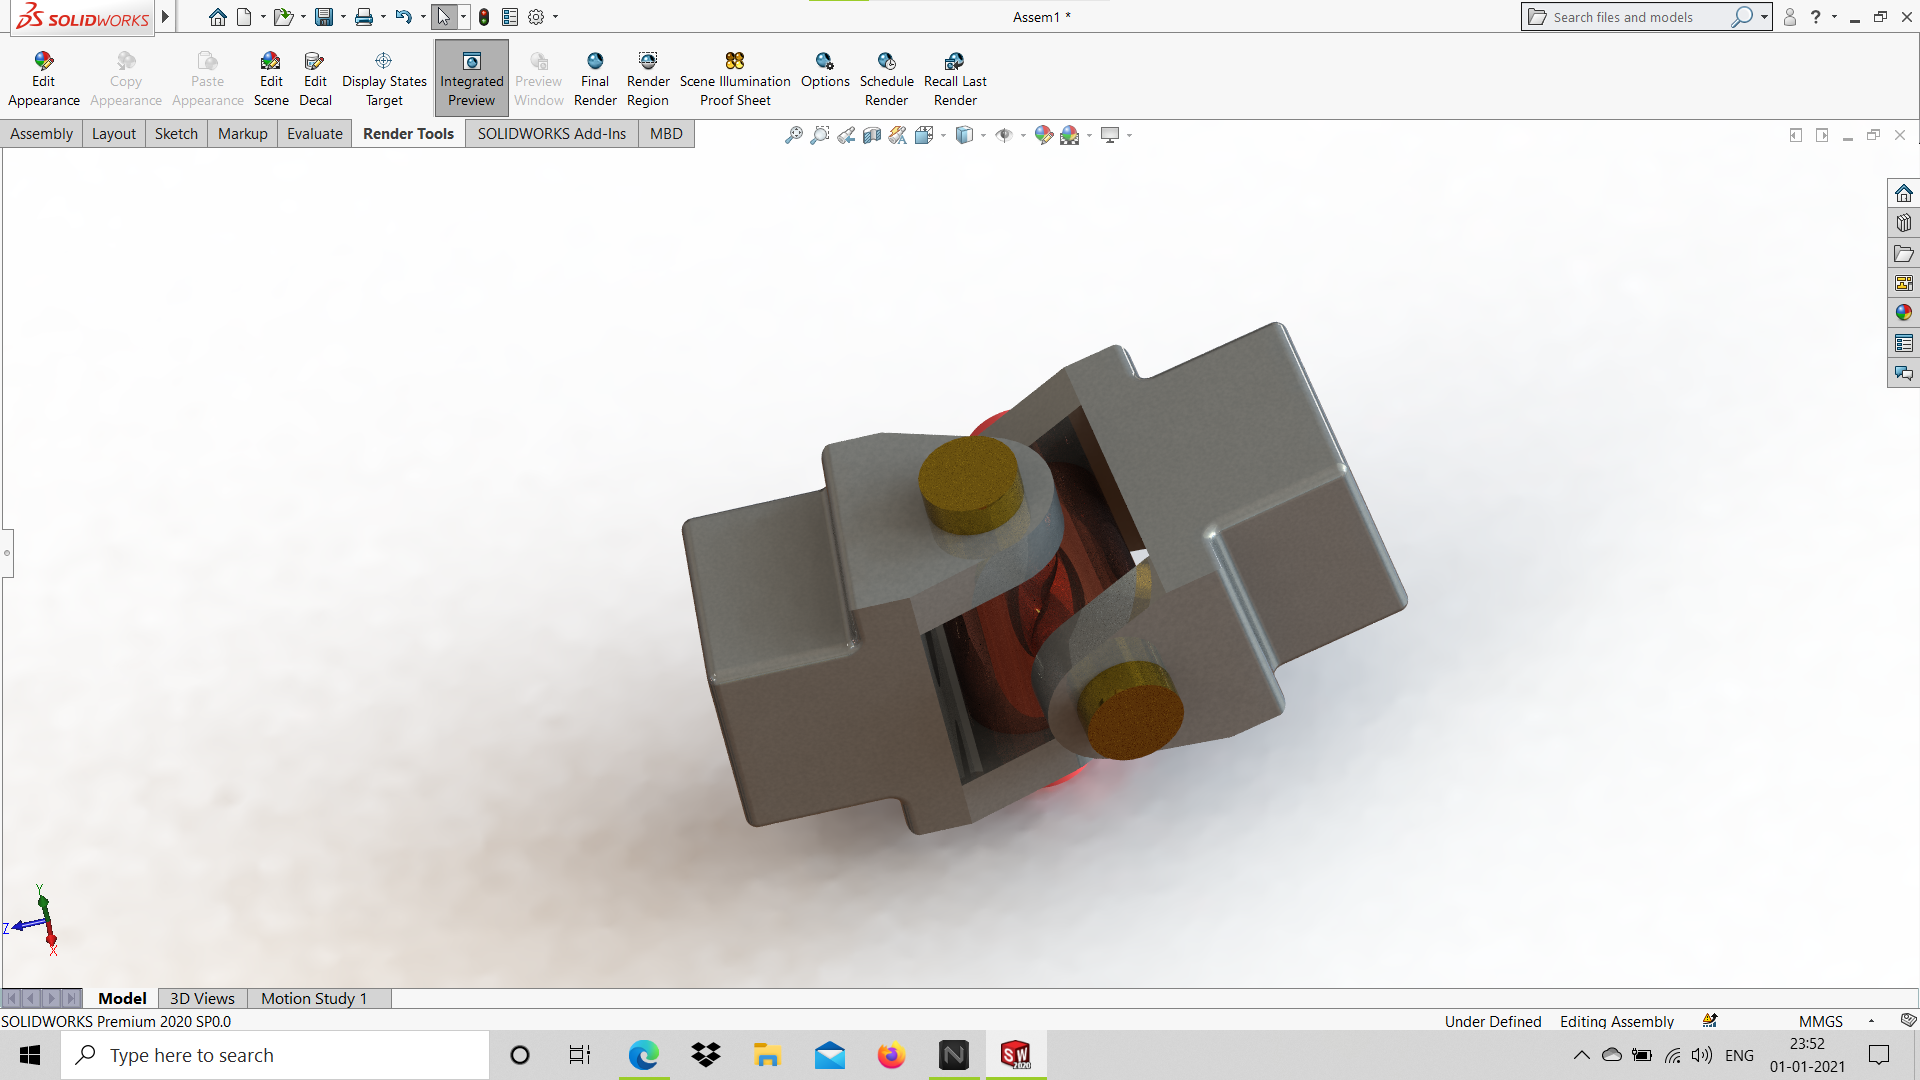The height and width of the screenshot is (1080, 1920).
Task: Start Final Render
Action: pyautogui.click(x=595, y=78)
